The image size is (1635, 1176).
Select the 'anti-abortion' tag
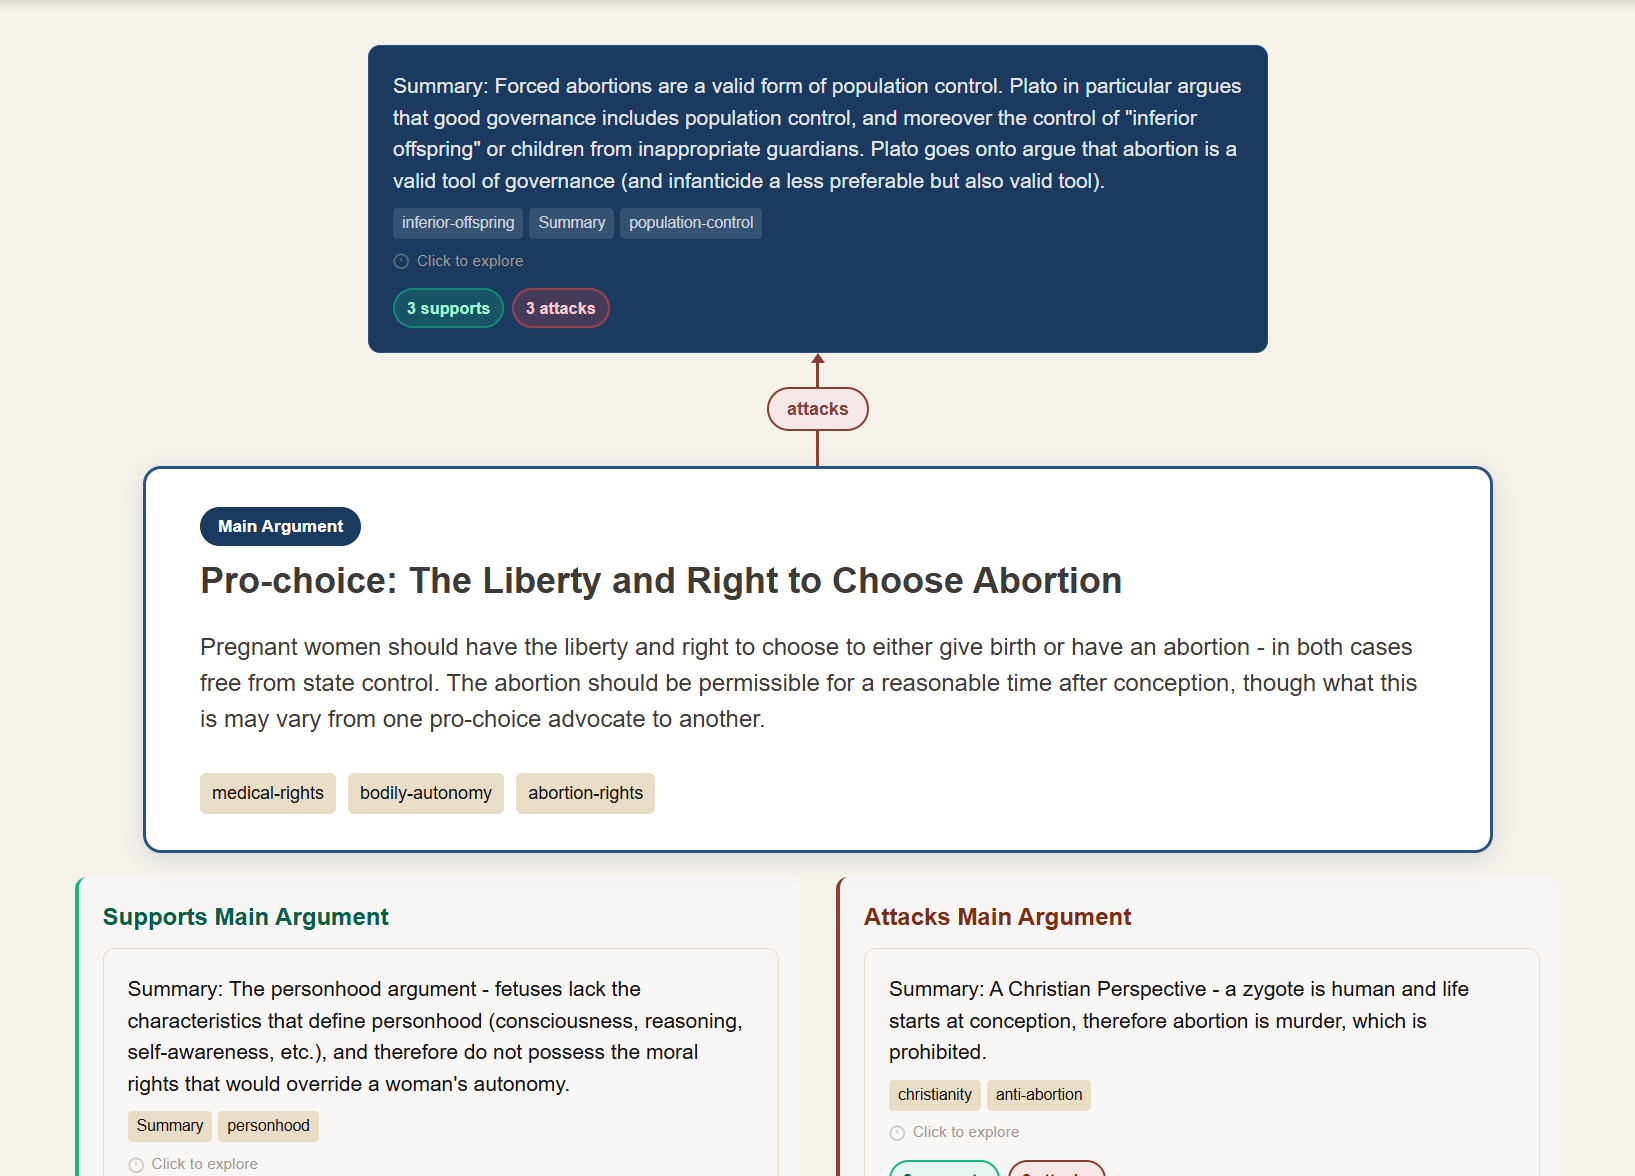tap(1038, 1095)
